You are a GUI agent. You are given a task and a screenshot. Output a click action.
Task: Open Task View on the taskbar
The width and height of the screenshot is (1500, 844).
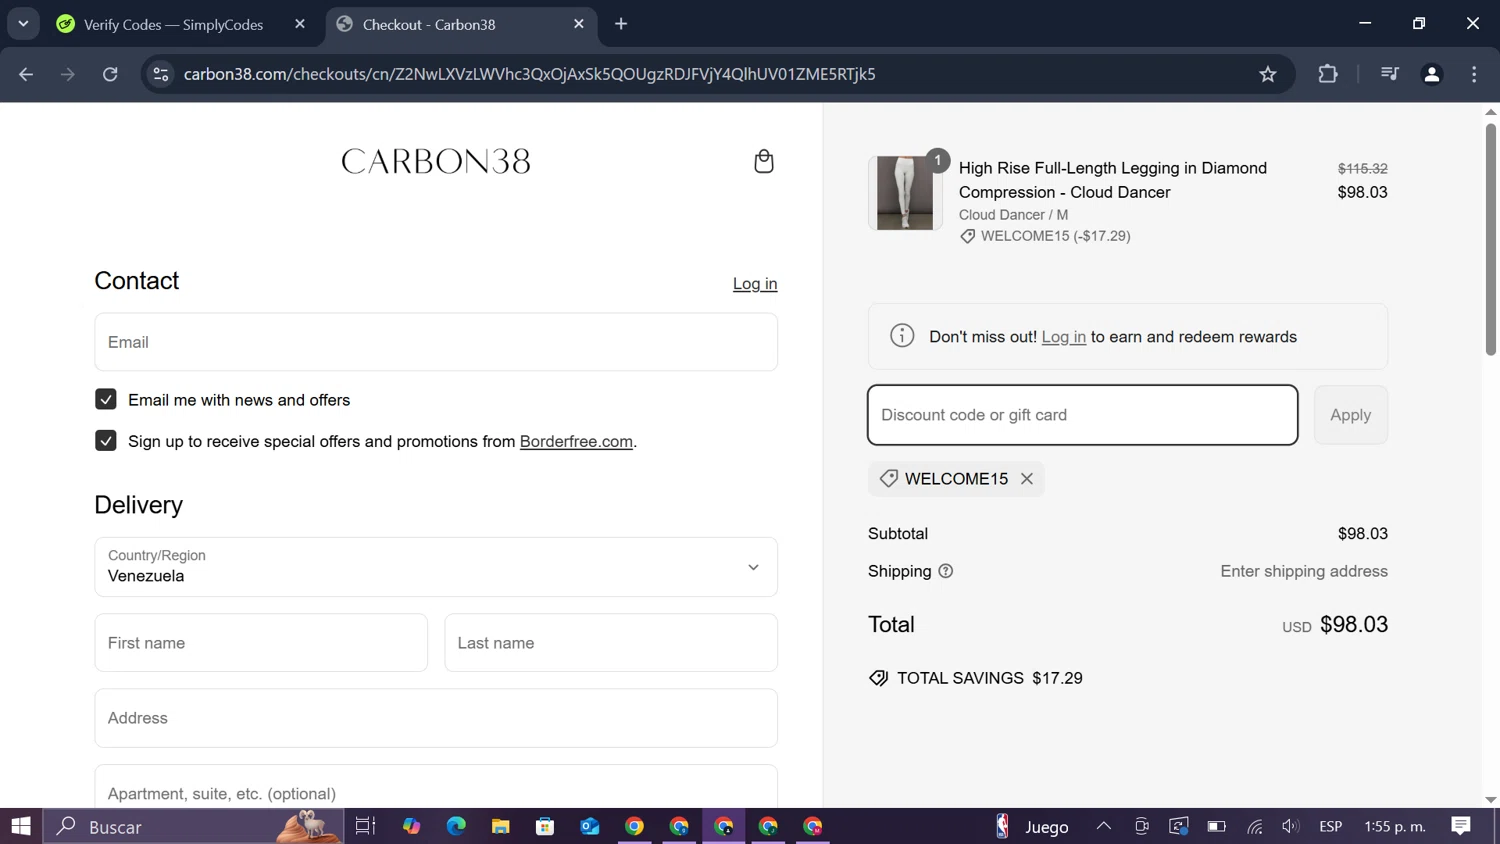[365, 826]
